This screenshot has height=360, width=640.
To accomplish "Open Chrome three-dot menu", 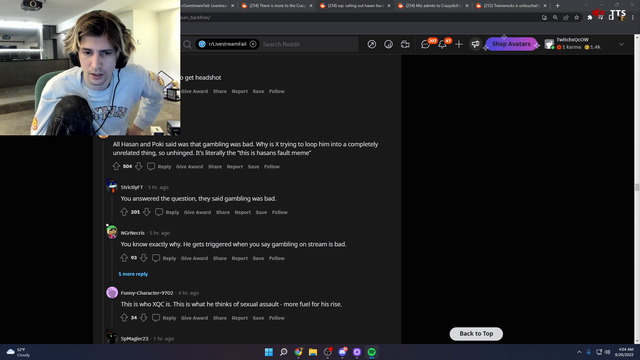I will pos(633,18).
